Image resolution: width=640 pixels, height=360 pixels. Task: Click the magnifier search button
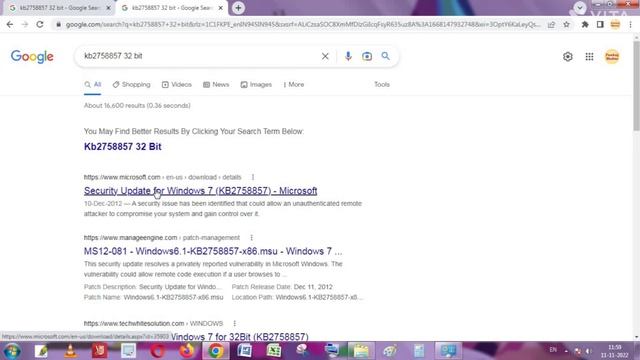385,56
